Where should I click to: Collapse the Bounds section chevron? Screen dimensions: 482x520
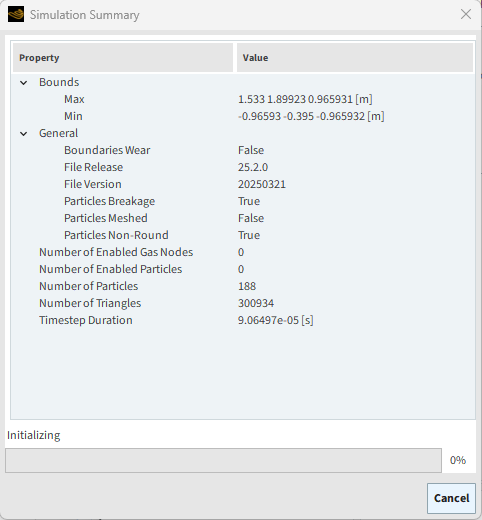pyautogui.click(x=24, y=82)
